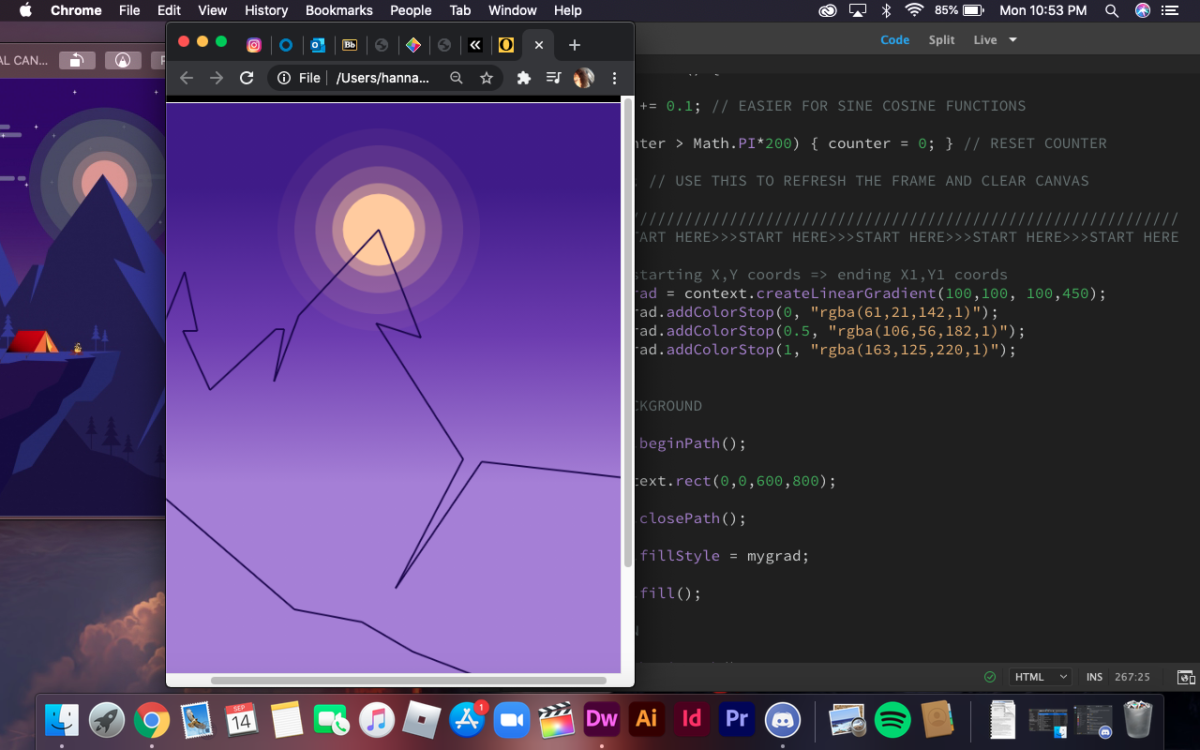The width and height of the screenshot is (1200, 750).
Task: Open the Bookmarks menu
Action: tap(339, 10)
